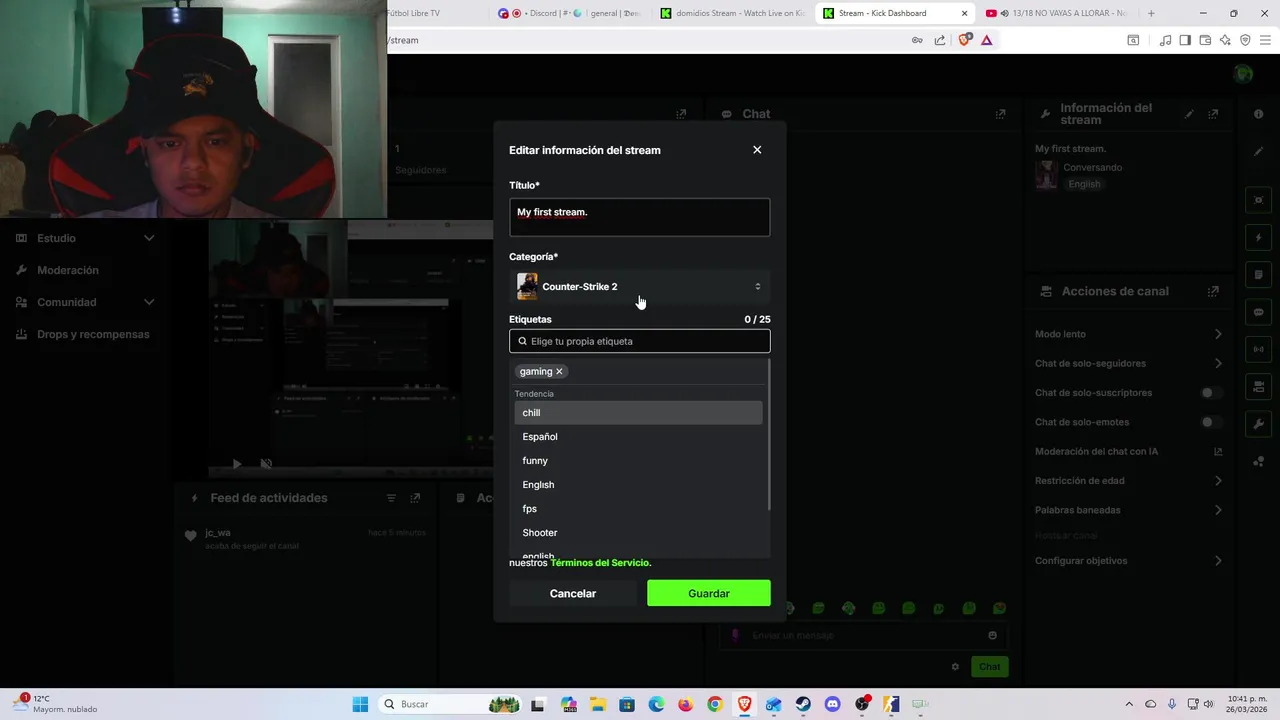Remove the gaming tag chip
Viewport: 1280px width, 720px height.
coord(559,371)
